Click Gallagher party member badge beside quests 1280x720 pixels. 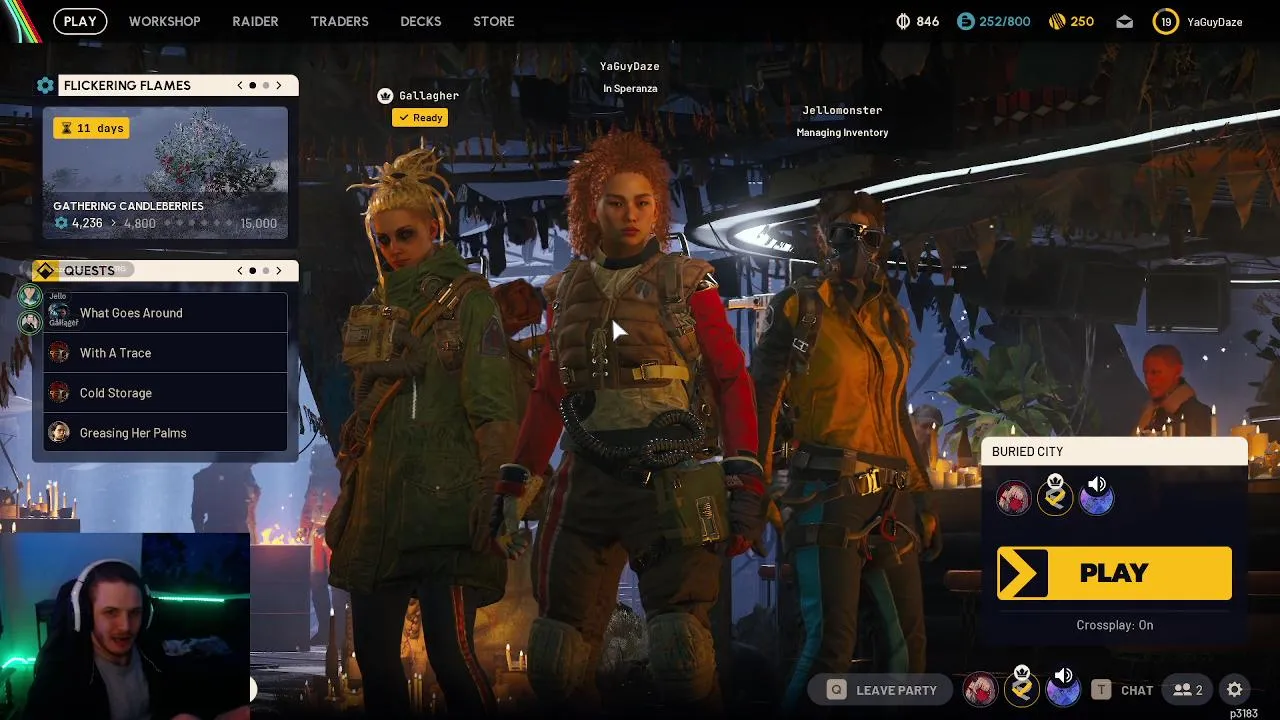30,322
